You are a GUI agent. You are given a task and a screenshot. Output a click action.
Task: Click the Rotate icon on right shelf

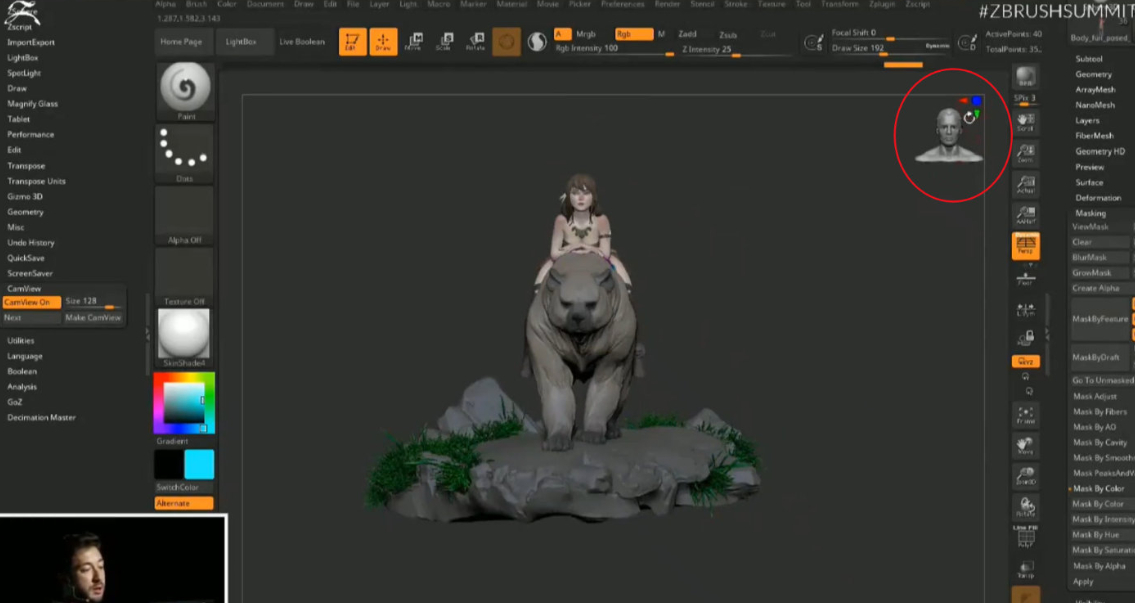[1025, 506]
